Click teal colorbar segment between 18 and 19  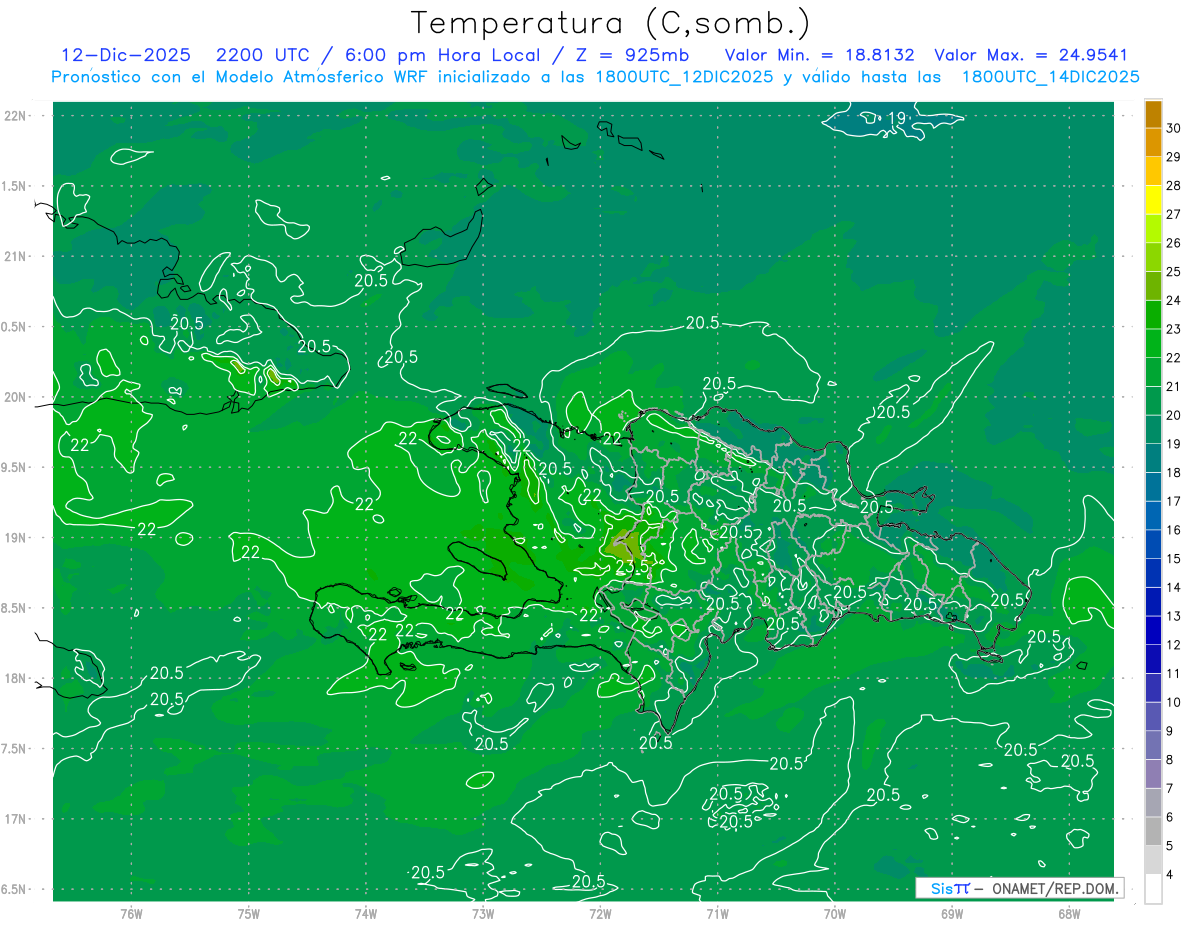[x=1153, y=458]
